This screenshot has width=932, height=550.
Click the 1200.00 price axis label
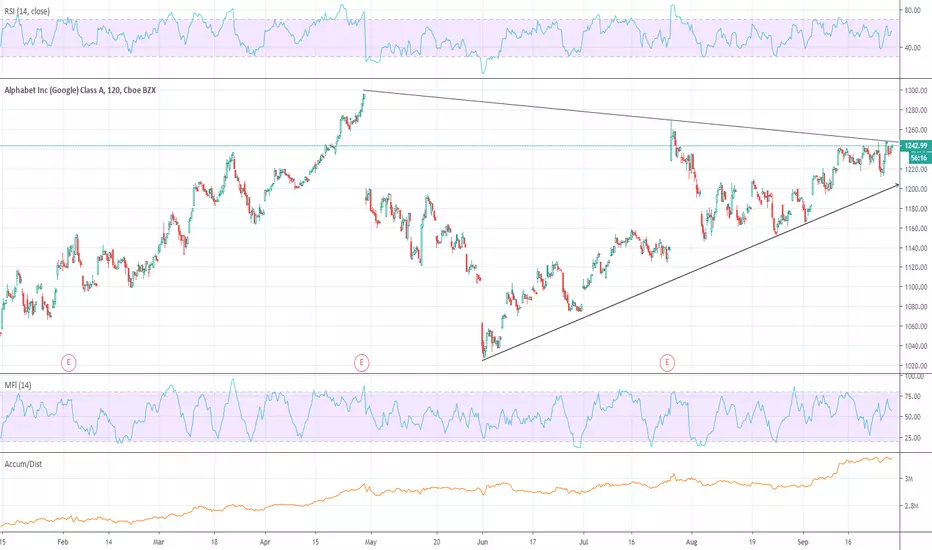click(x=916, y=189)
